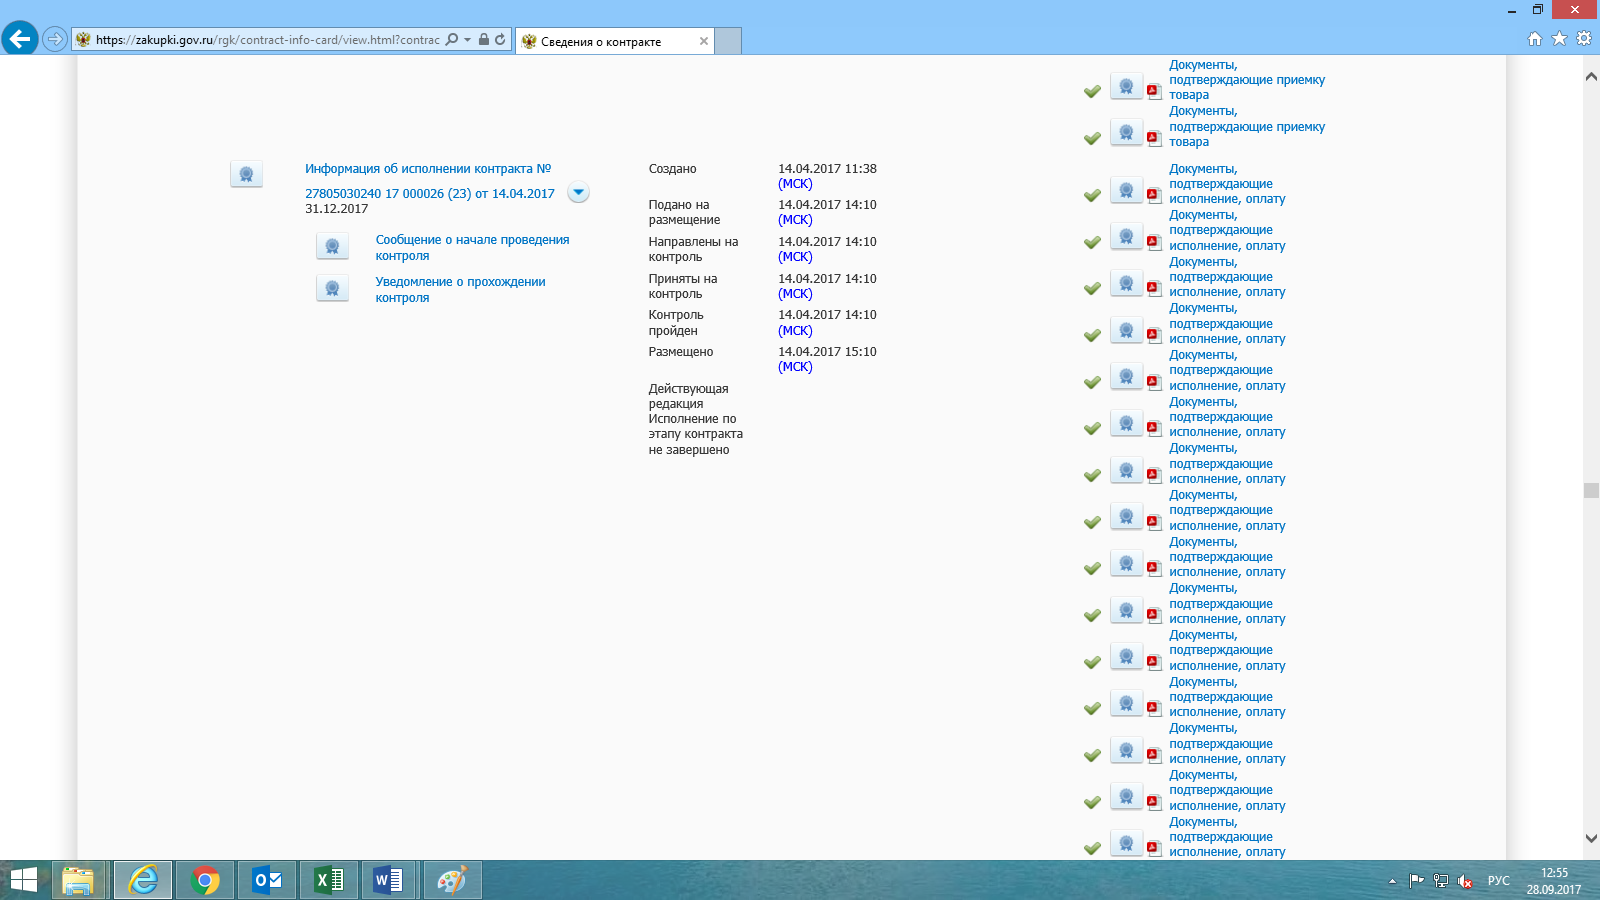Select the '14.04.2017 15:10' timestamp
1600x900 pixels.
tap(827, 352)
